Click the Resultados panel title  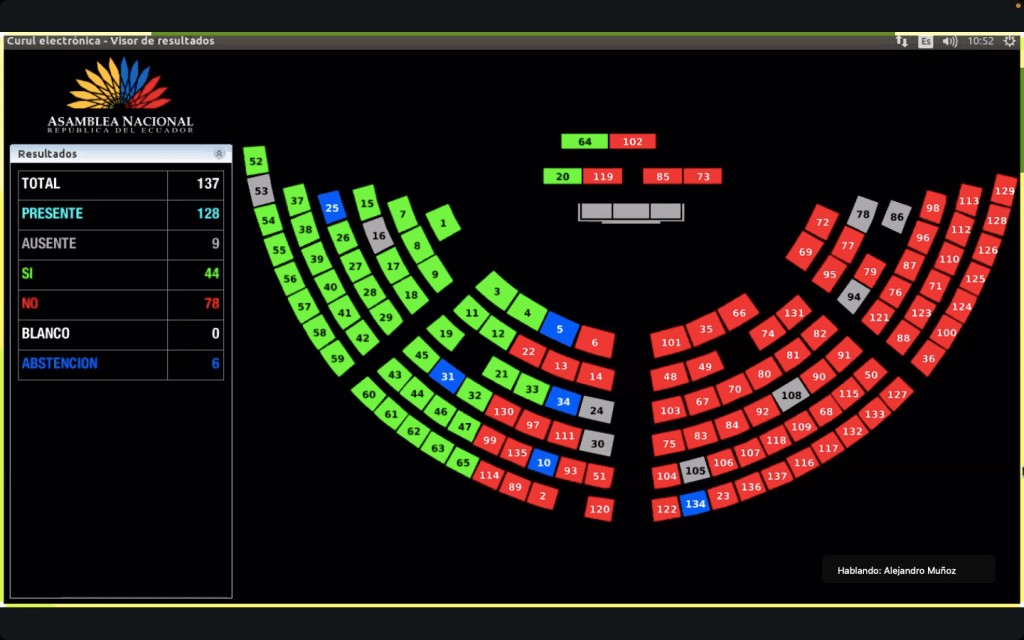pyautogui.click(x=48, y=154)
